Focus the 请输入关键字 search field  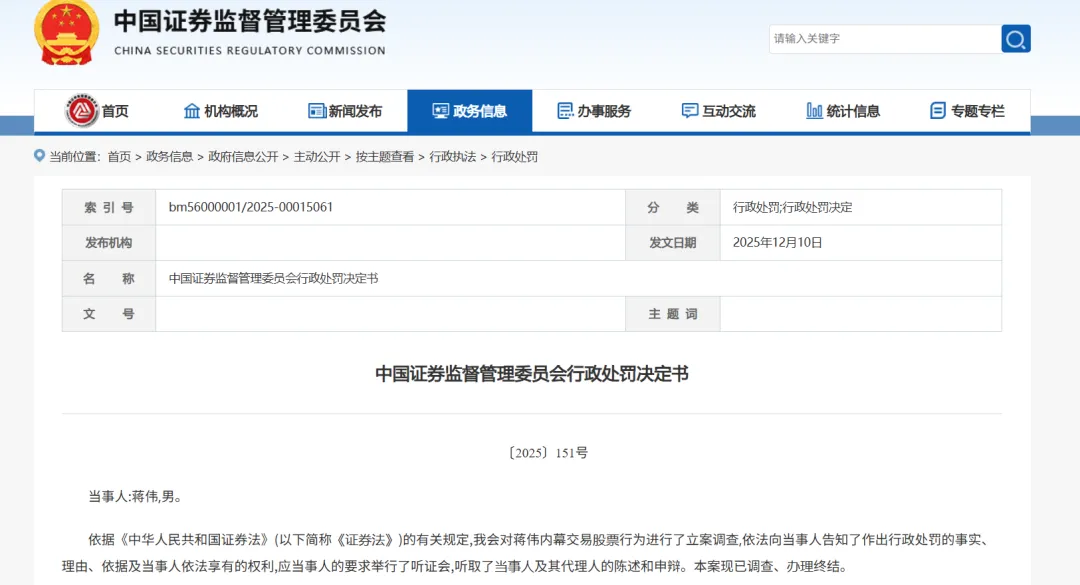(885, 39)
